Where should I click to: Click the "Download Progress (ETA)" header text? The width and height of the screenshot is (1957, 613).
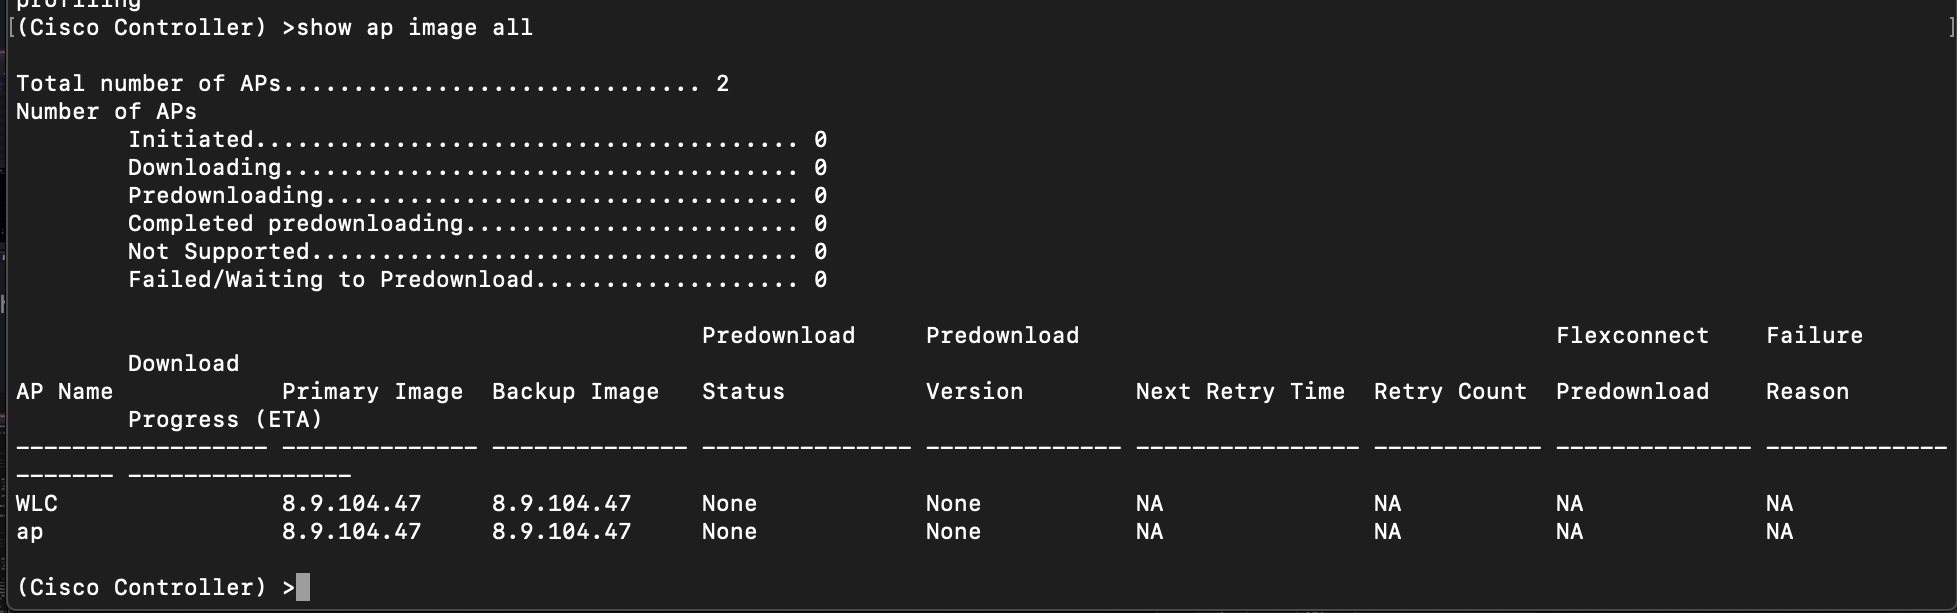[x=224, y=420]
